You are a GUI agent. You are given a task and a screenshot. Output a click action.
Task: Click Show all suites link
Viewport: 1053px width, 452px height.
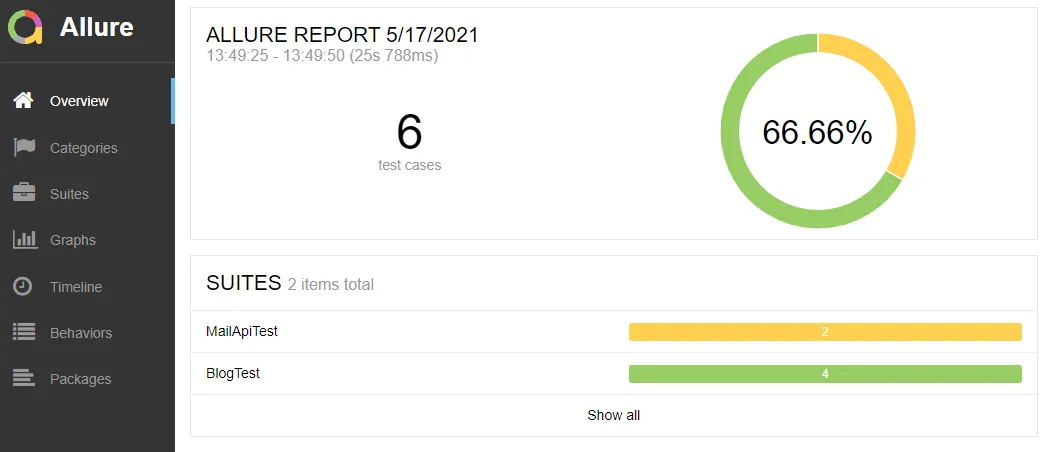pyautogui.click(x=614, y=415)
